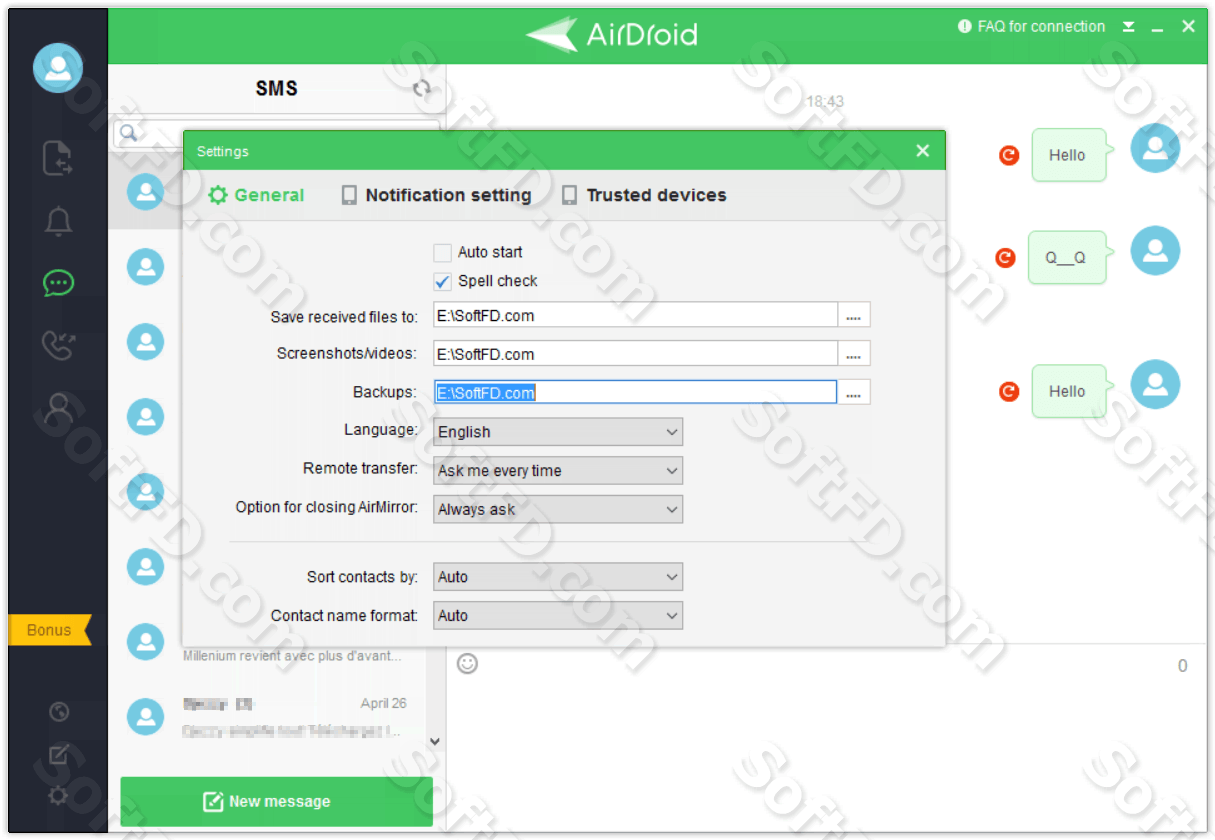
Task: Click the Bonus ribbon button
Action: point(50,630)
